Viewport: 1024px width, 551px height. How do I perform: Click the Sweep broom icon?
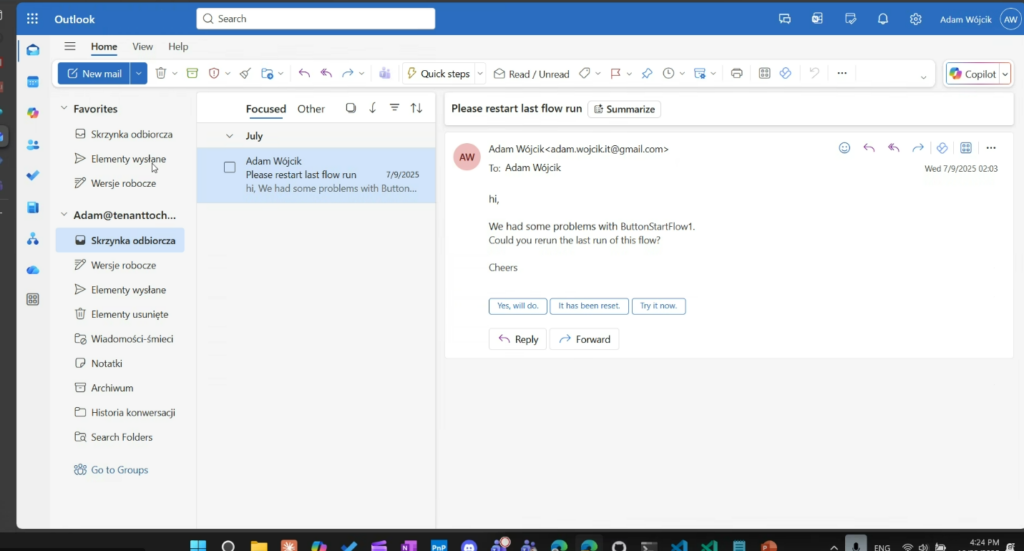click(245, 73)
